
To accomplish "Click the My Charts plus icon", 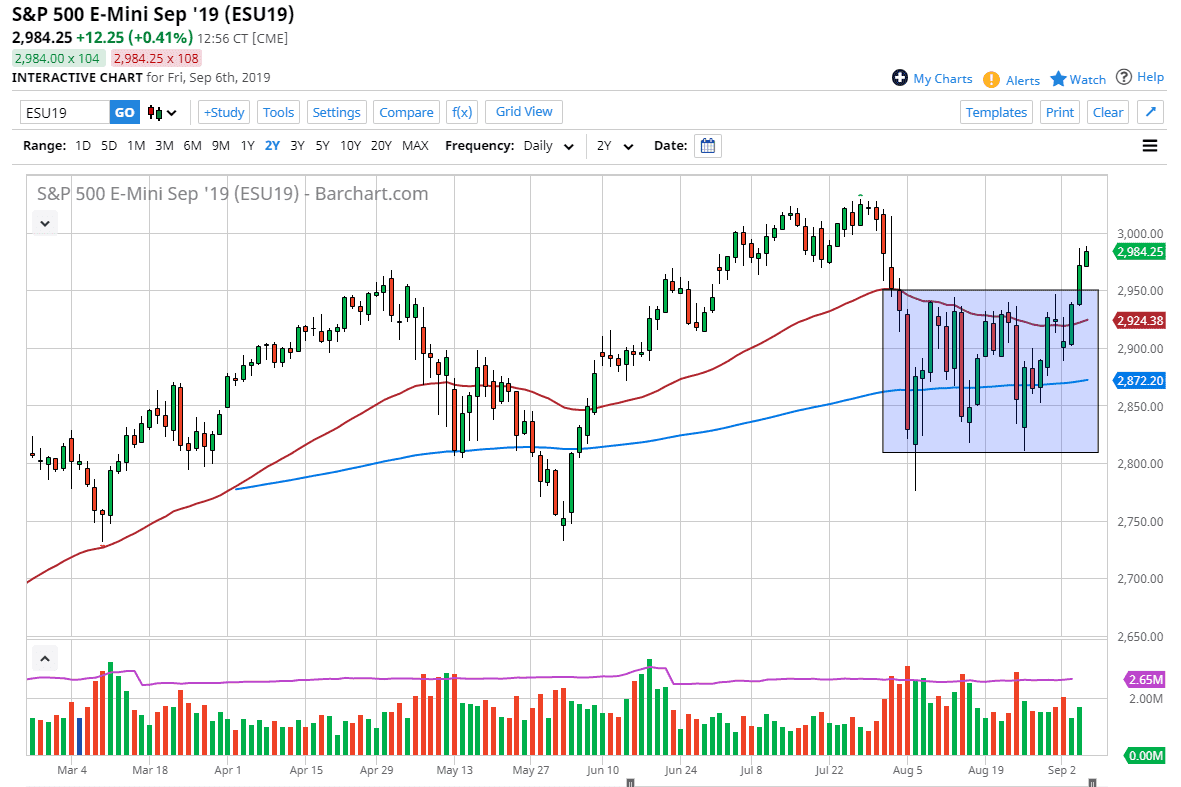I will click(900, 78).
